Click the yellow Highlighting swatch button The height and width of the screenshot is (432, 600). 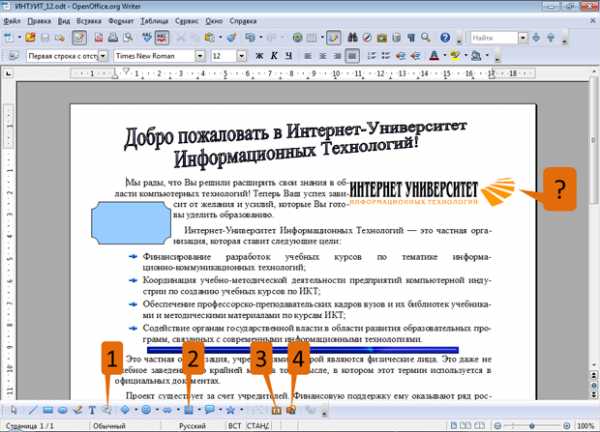455,56
